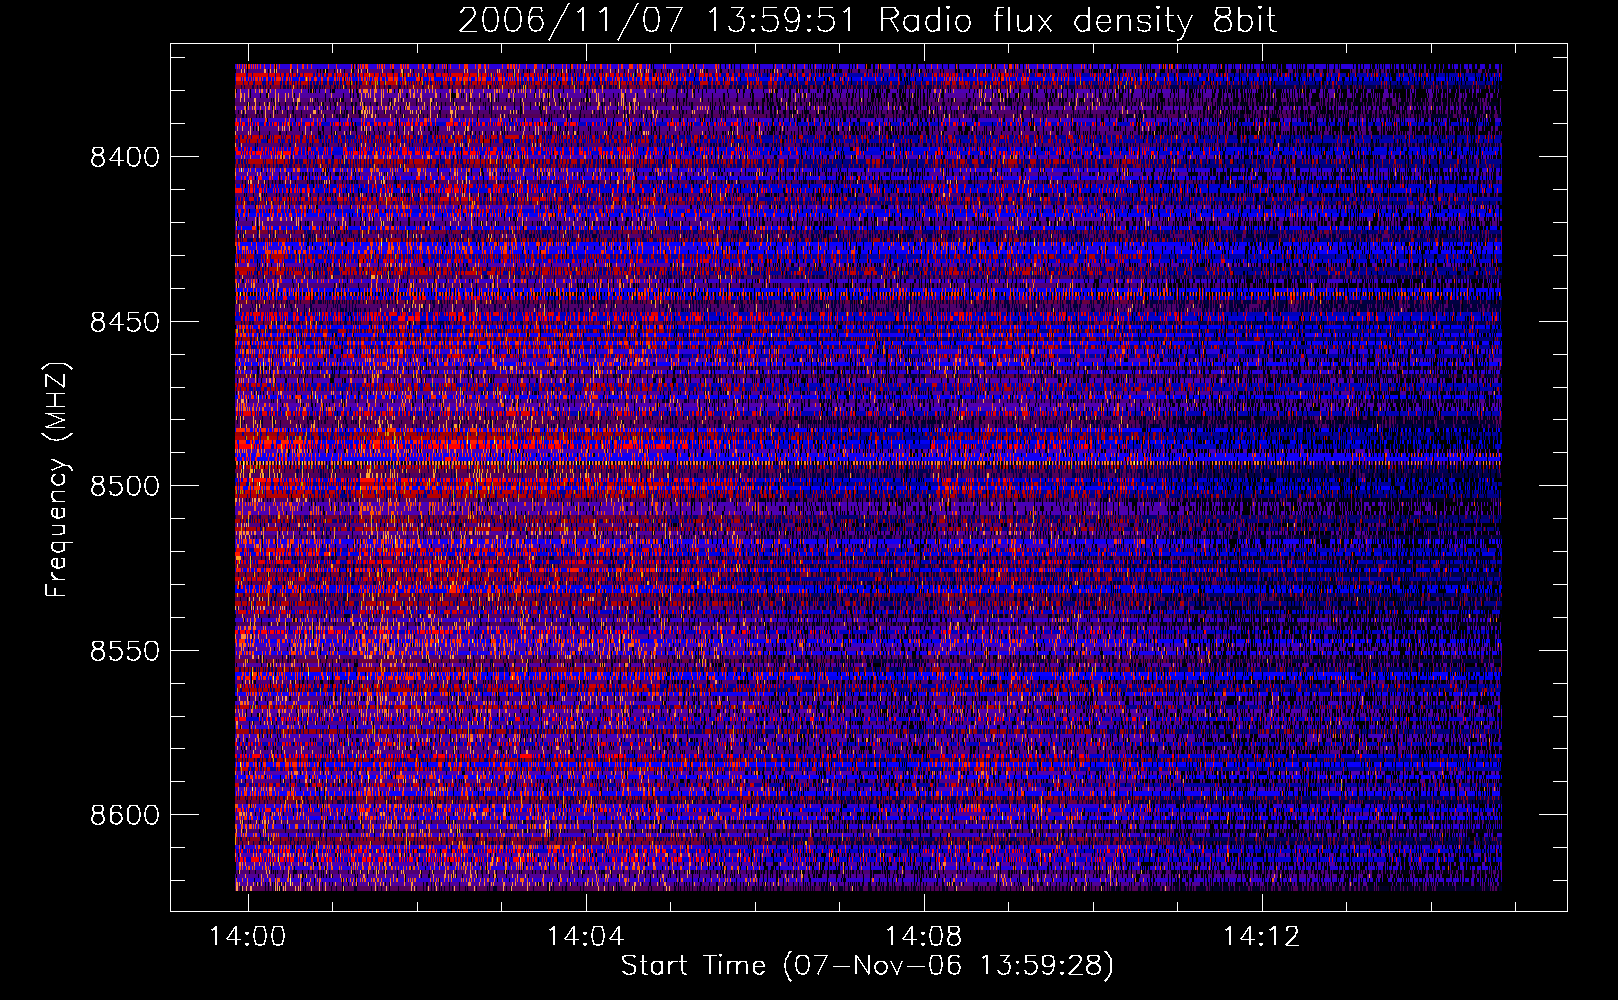The width and height of the screenshot is (1618, 1000).
Task: Click the 14:04 time axis label
Action: point(585,936)
